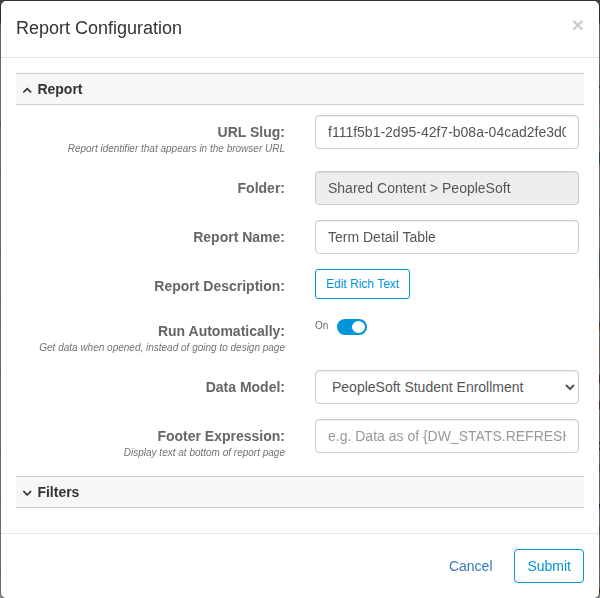Click the 'Report identifier that appears' hint
Image resolution: width=600 pixels, height=598 pixels.
(176, 148)
